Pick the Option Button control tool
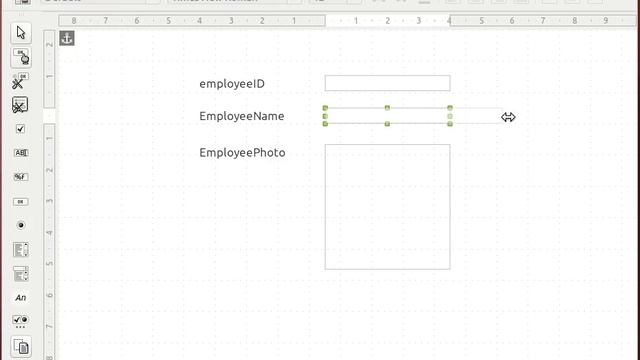This screenshot has height=360, width=640. [x=21, y=225]
